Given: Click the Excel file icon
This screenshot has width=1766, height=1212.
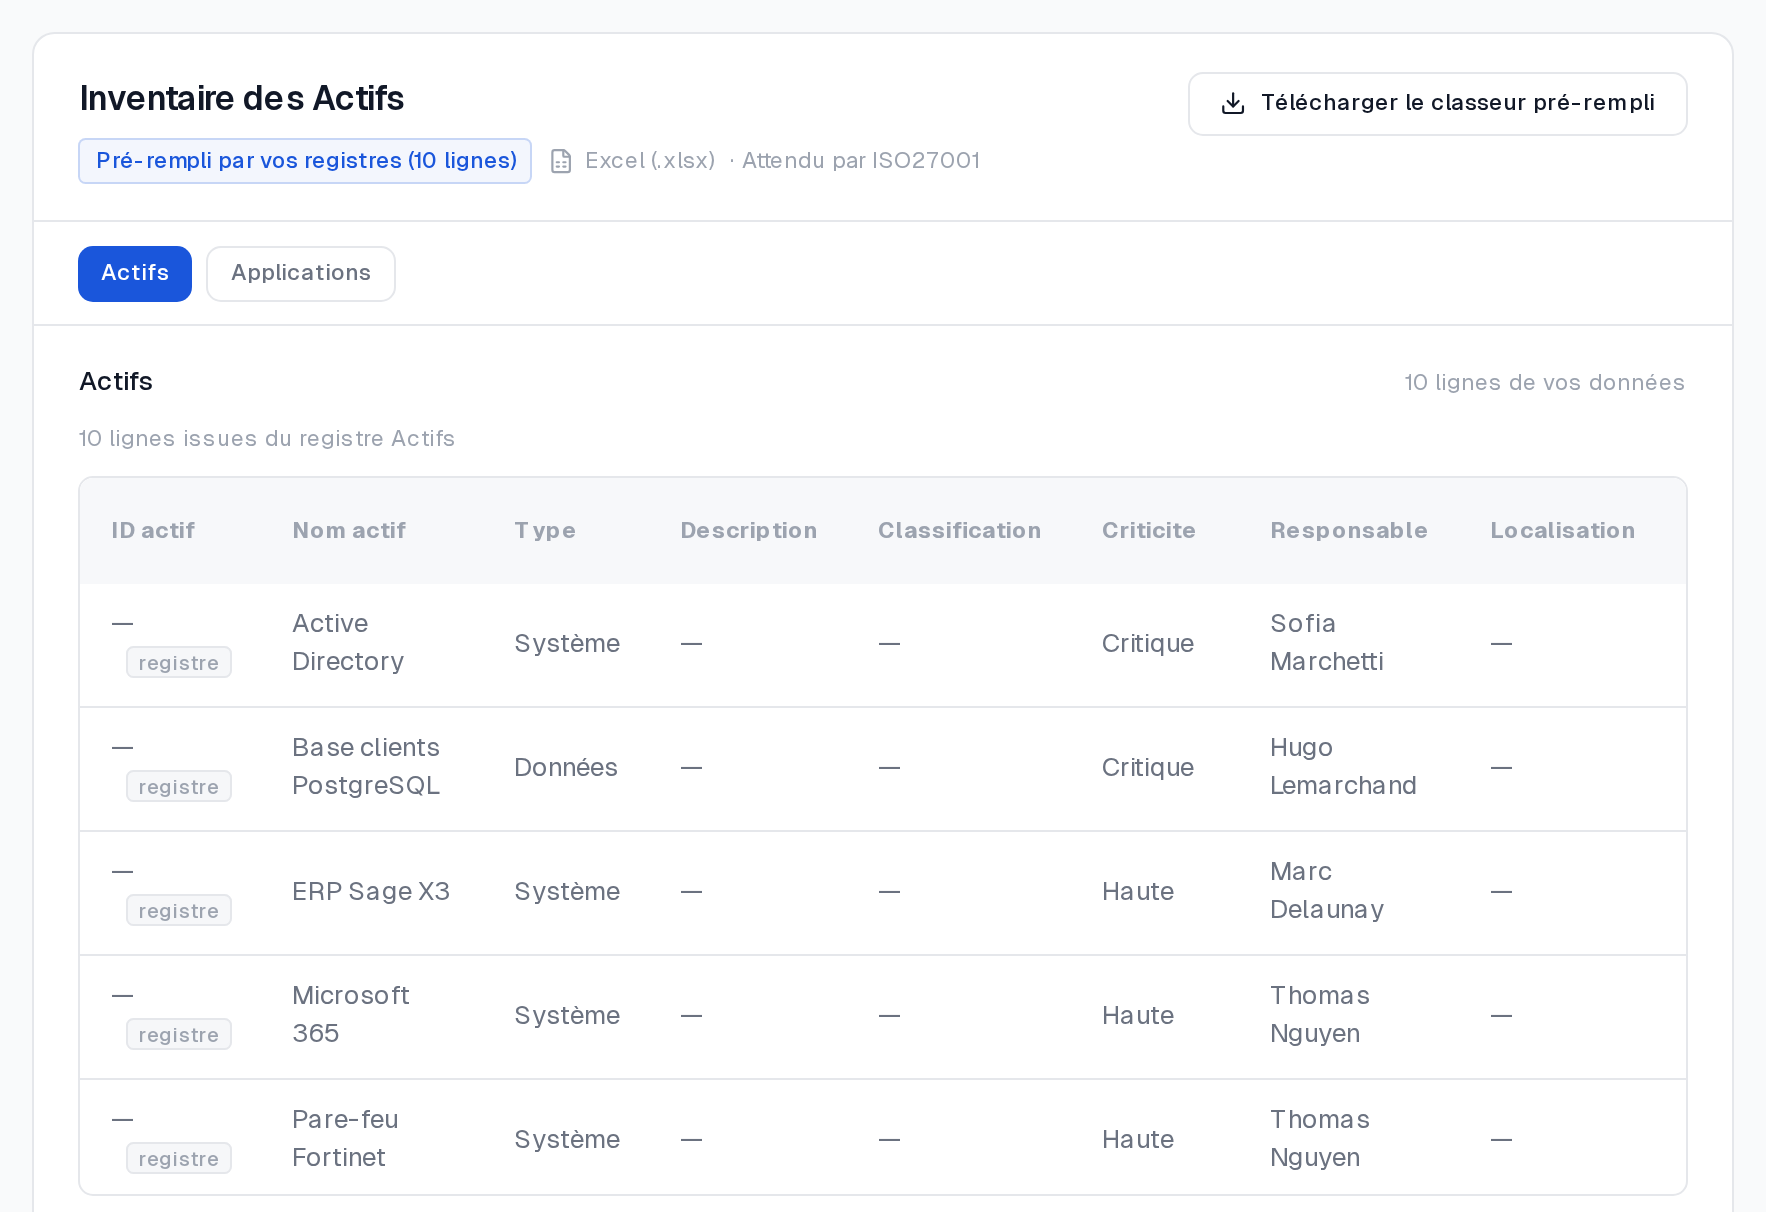Looking at the screenshot, I should (561, 161).
